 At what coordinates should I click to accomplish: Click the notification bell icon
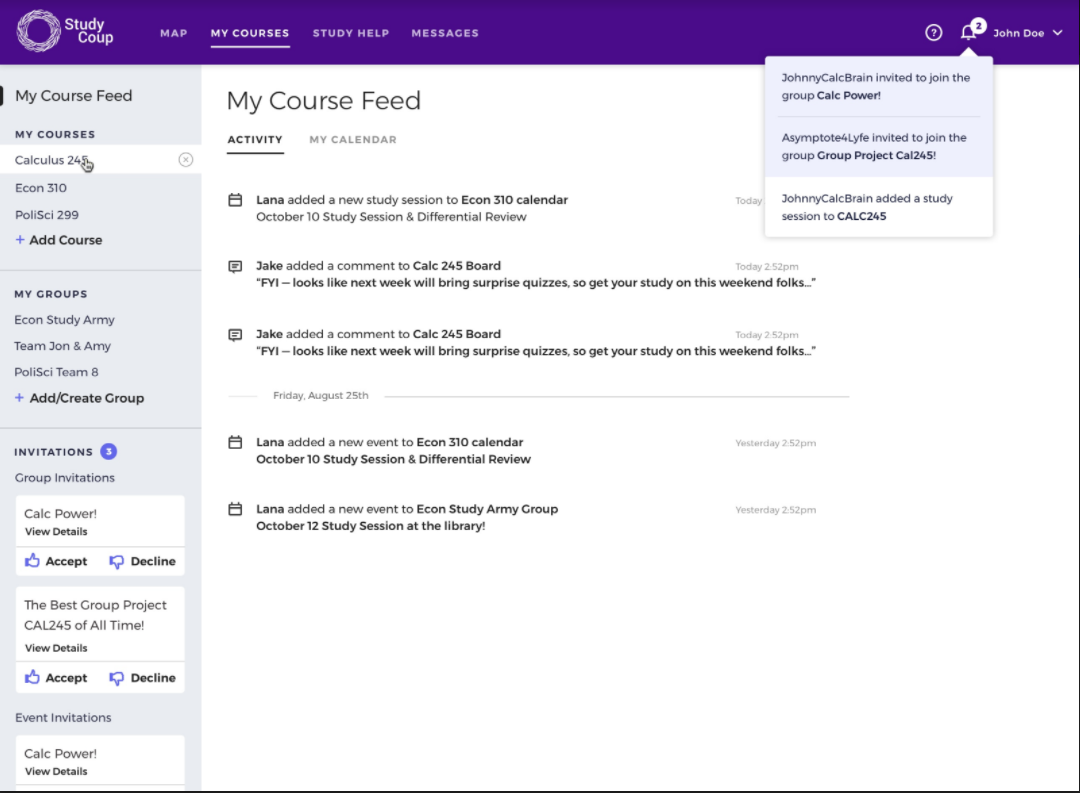point(967,33)
